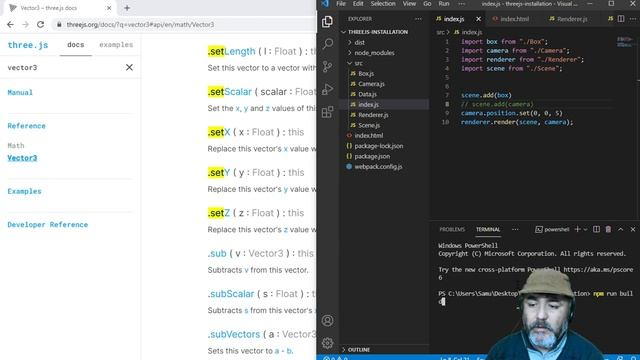Switch to examples tab on three.js site
The height and width of the screenshot is (360, 640).
pos(116,45)
